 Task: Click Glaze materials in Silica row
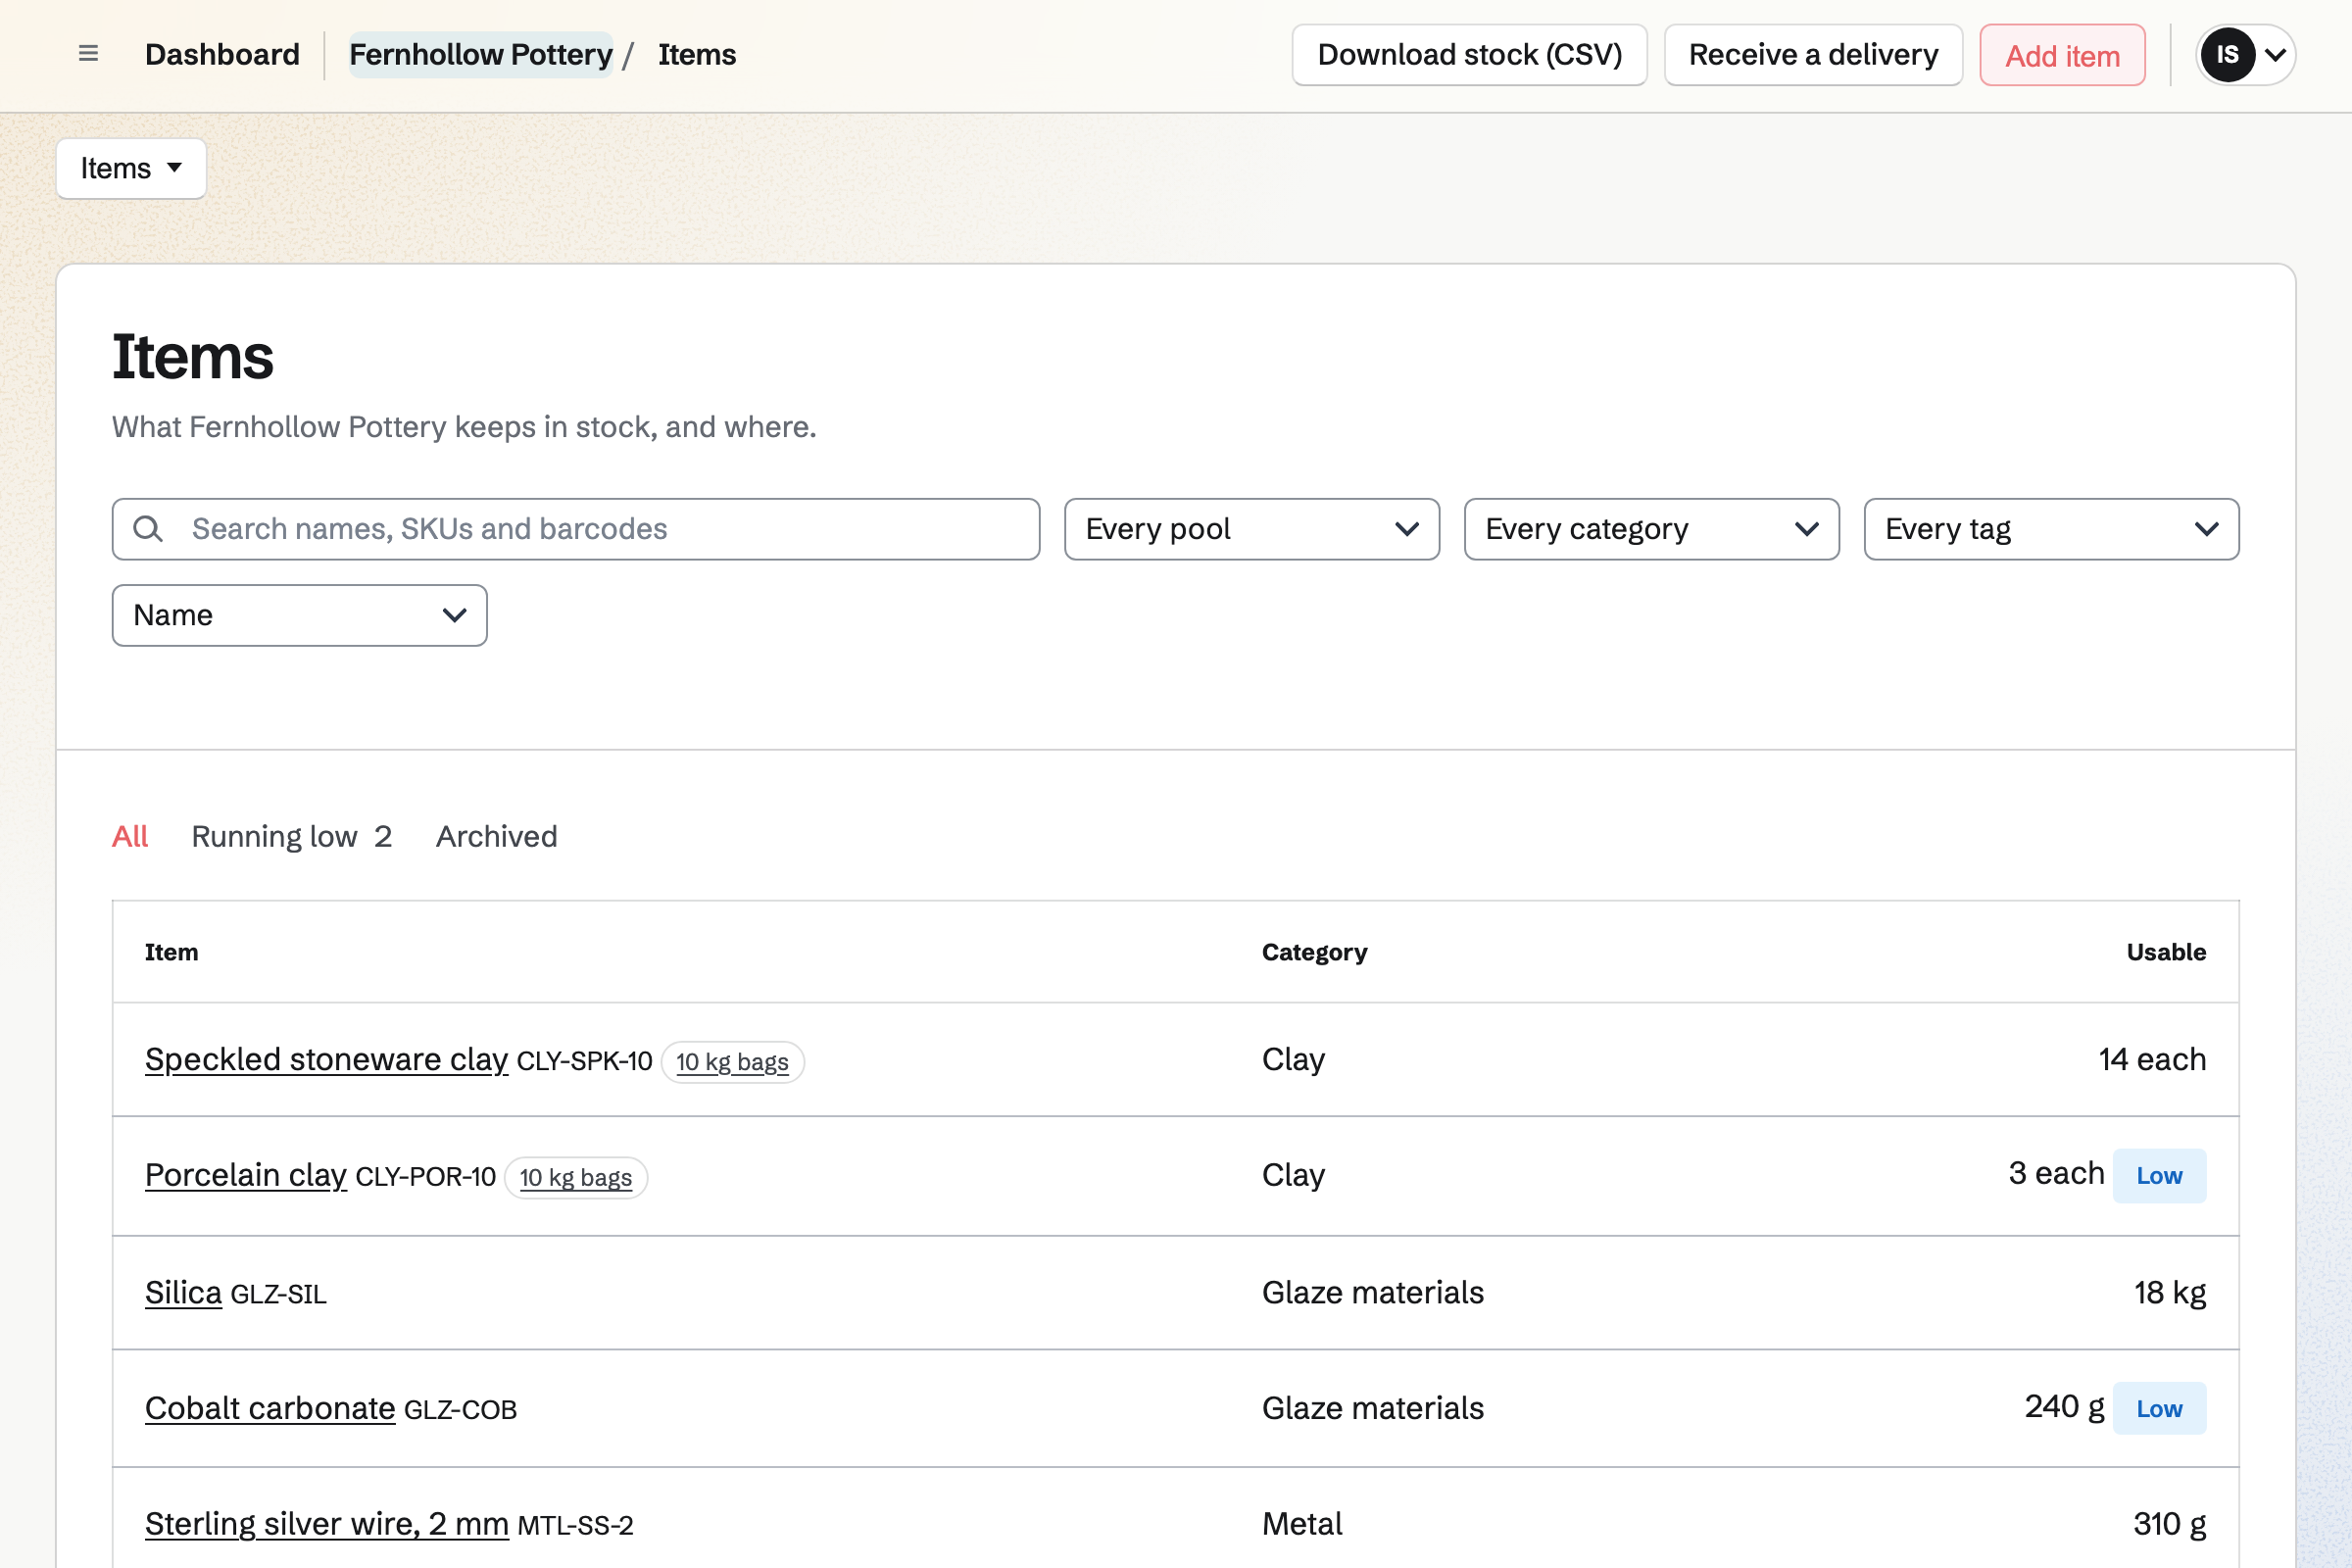click(1373, 1292)
